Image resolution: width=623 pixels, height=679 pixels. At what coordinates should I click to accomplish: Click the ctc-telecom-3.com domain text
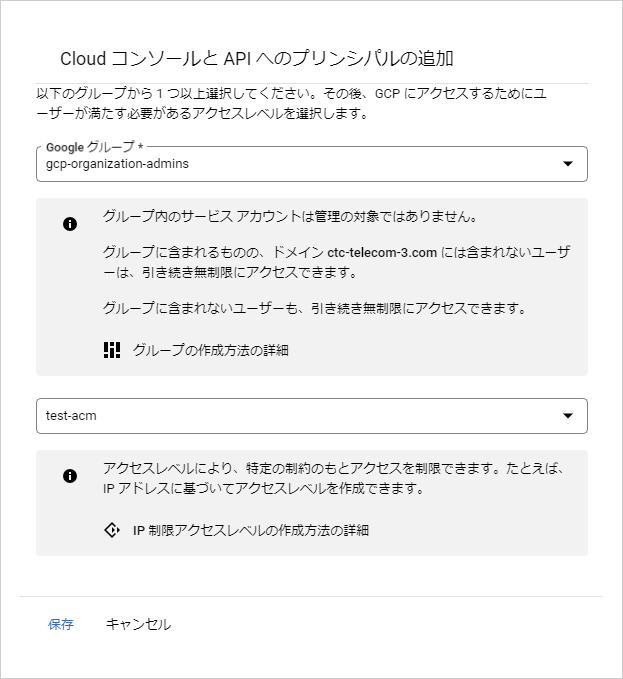(382, 252)
